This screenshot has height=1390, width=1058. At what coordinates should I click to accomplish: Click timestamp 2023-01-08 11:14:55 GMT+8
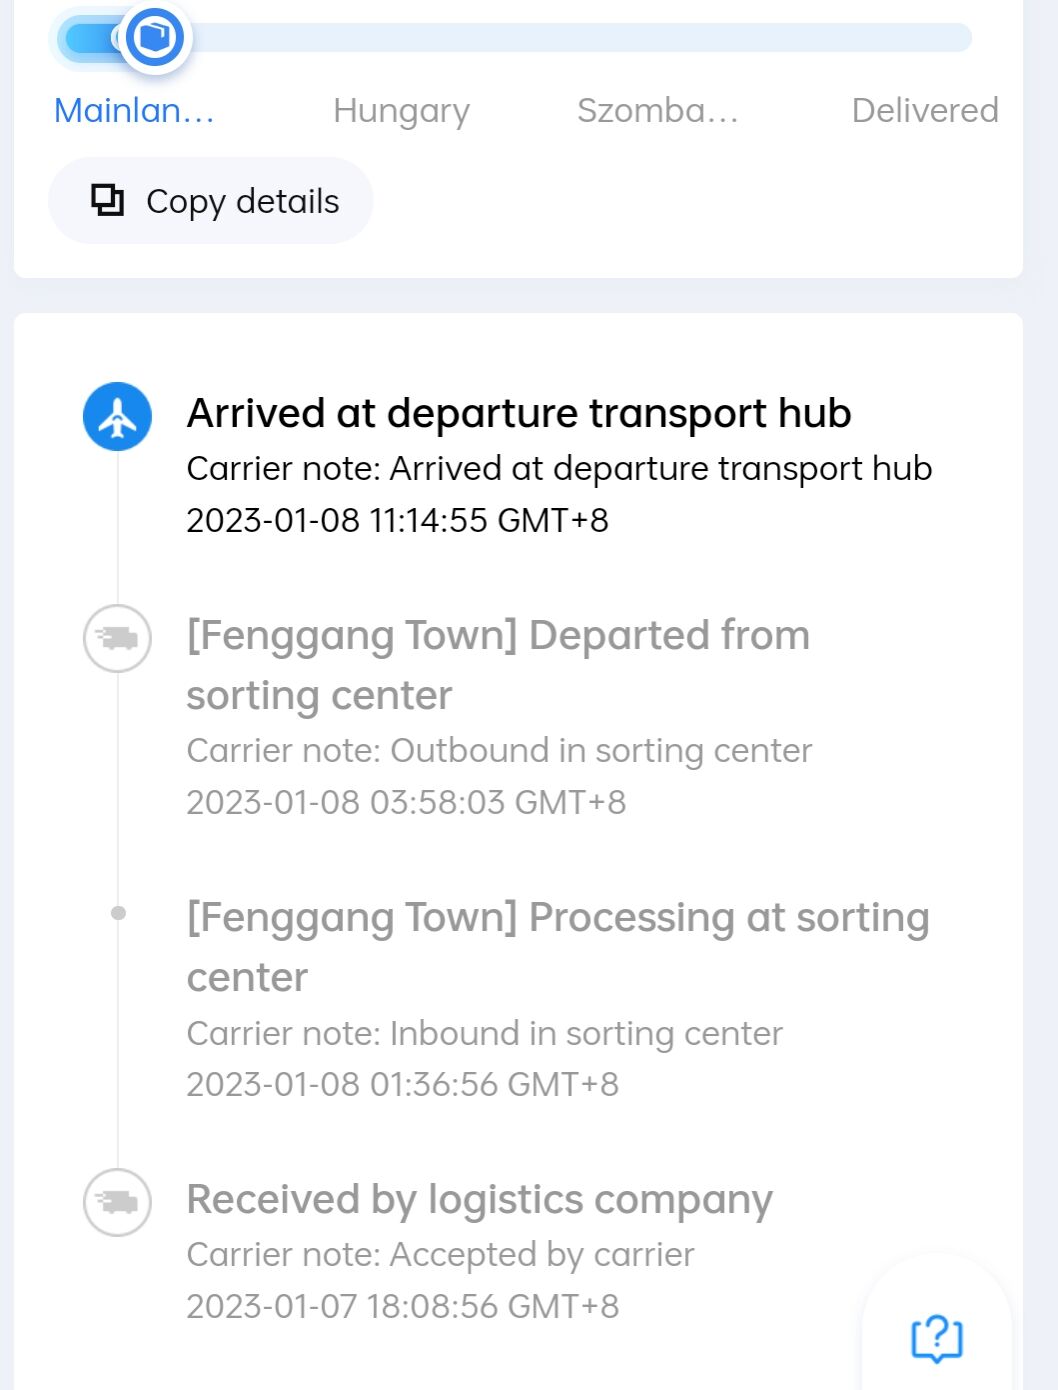coord(397,520)
